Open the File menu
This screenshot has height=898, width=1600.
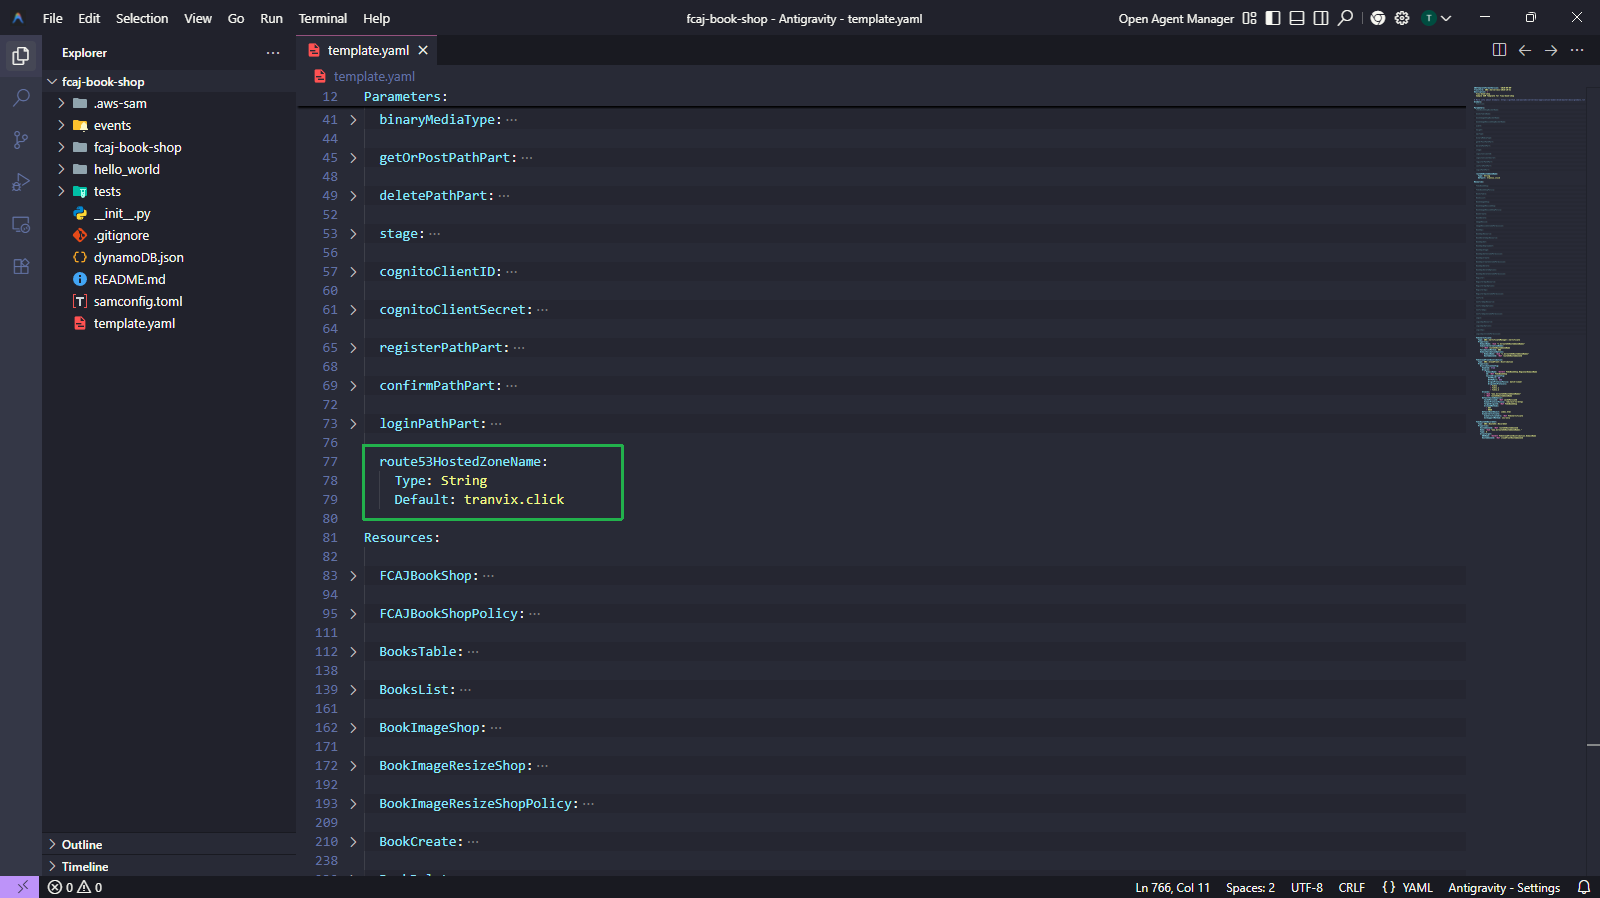pos(53,18)
